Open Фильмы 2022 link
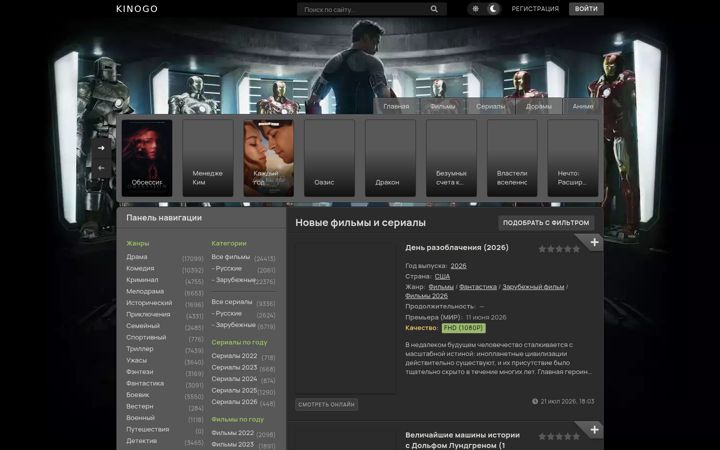720x450 pixels. click(x=232, y=433)
